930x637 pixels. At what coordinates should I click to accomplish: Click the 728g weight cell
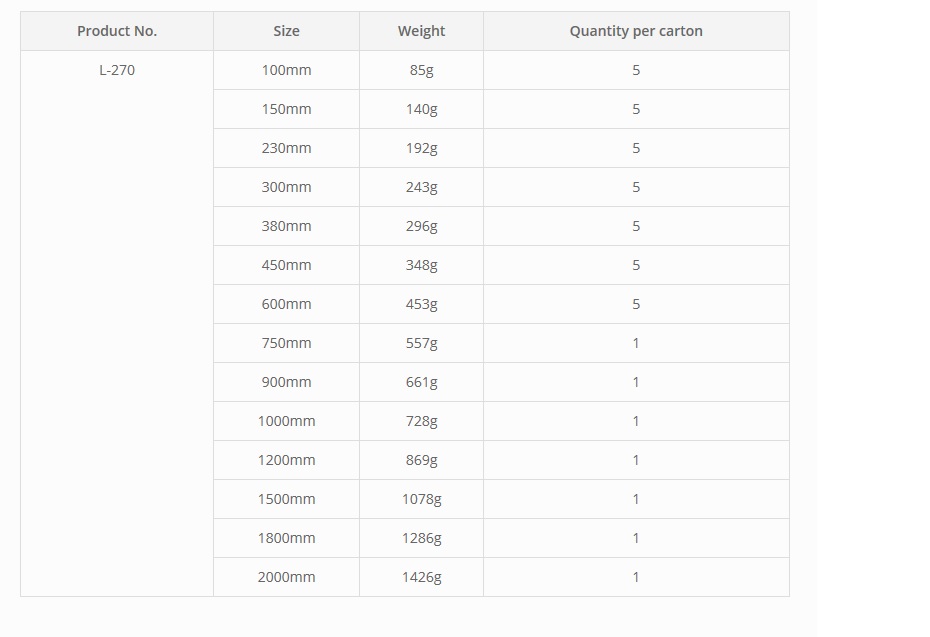pyautogui.click(x=421, y=421)
